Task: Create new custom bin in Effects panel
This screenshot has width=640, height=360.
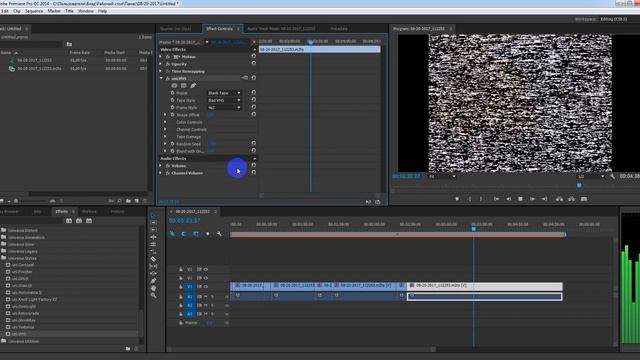Action: (x=128, y=349)
